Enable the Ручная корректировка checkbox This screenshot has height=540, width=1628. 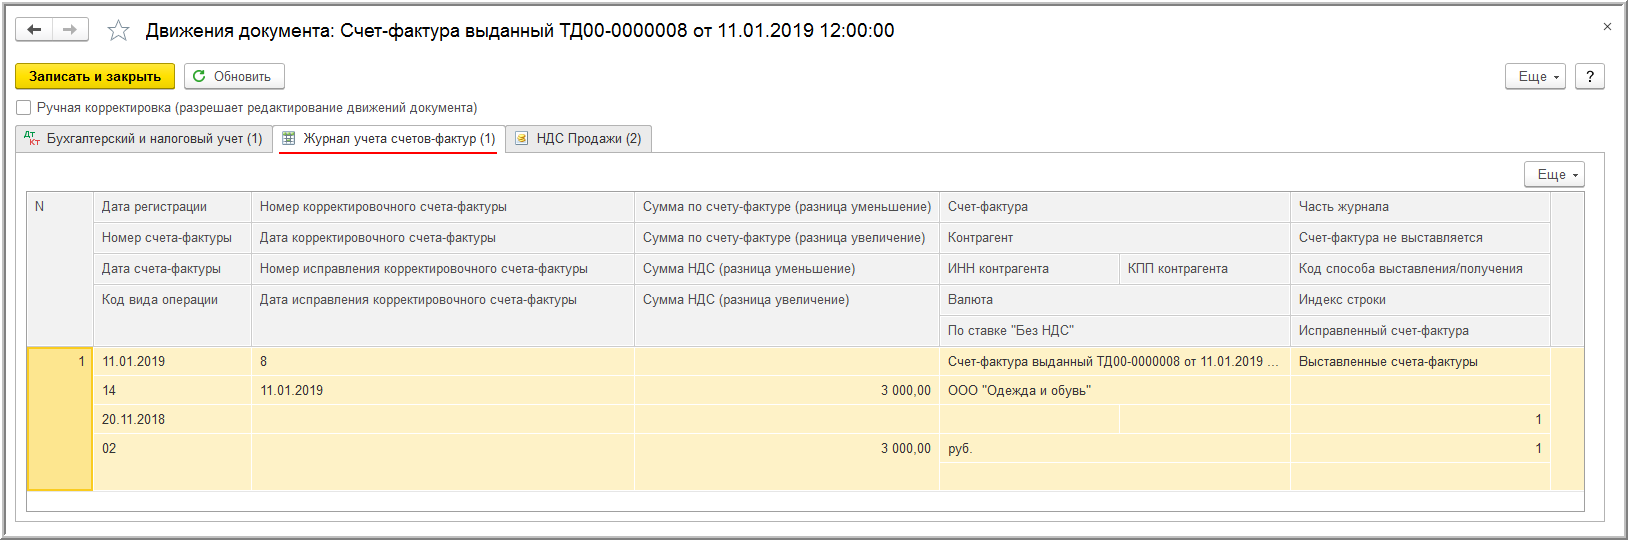coord(24,108)
